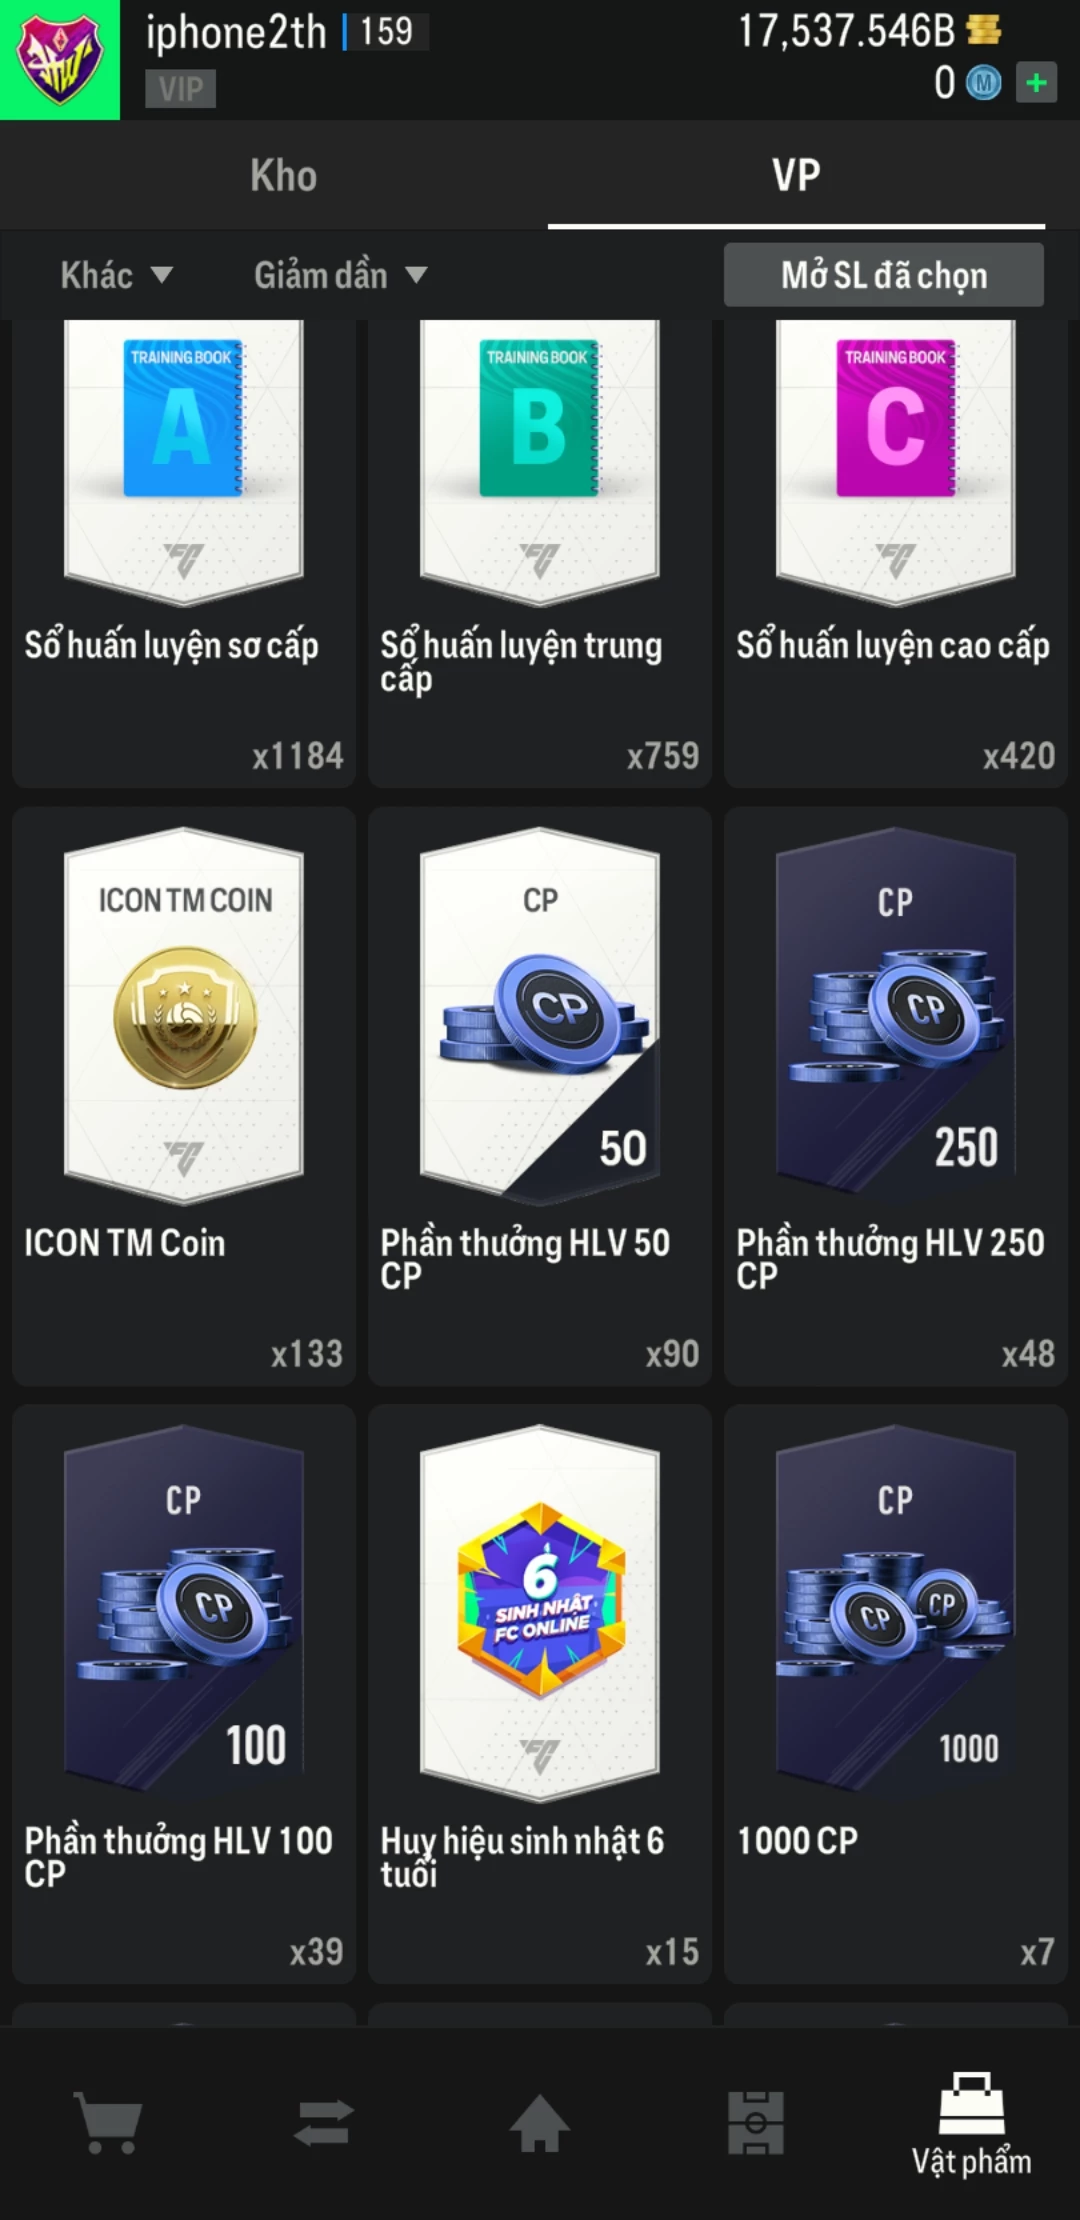Select the ICON TM Coin item
1080x2220 pixels.
[x=184, y=1097]
